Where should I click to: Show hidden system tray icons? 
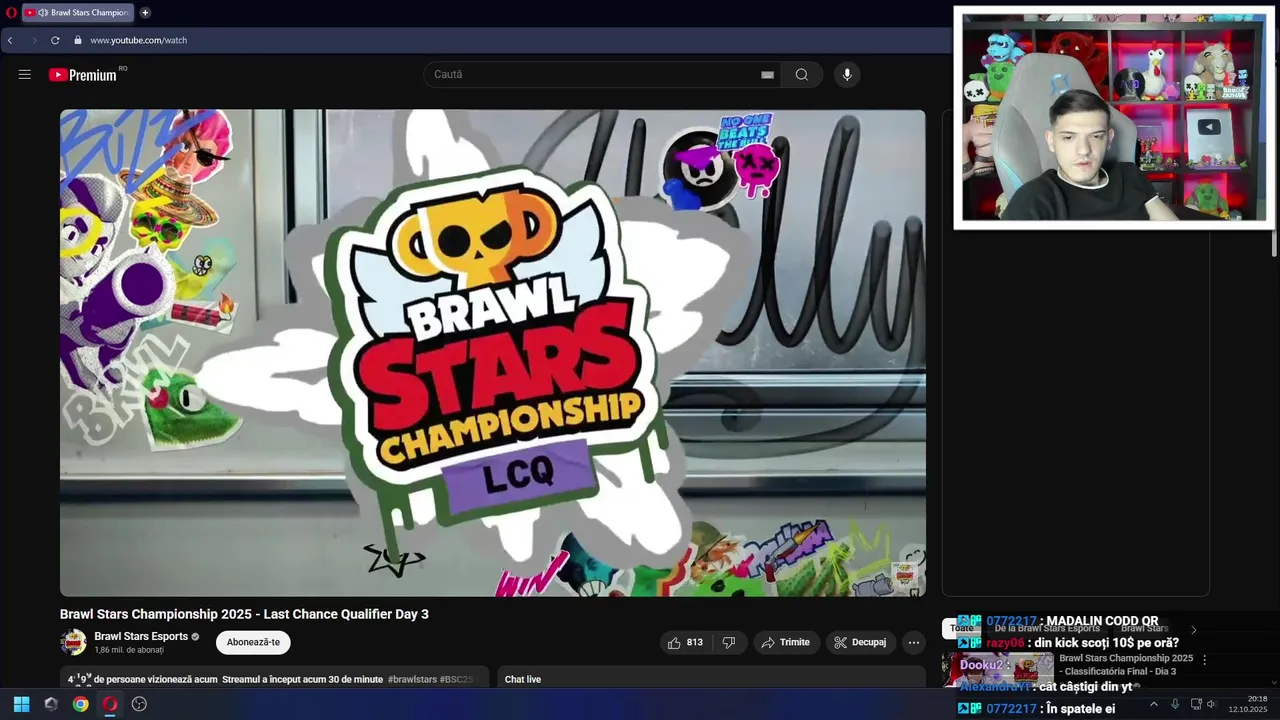click(1153, 704)
